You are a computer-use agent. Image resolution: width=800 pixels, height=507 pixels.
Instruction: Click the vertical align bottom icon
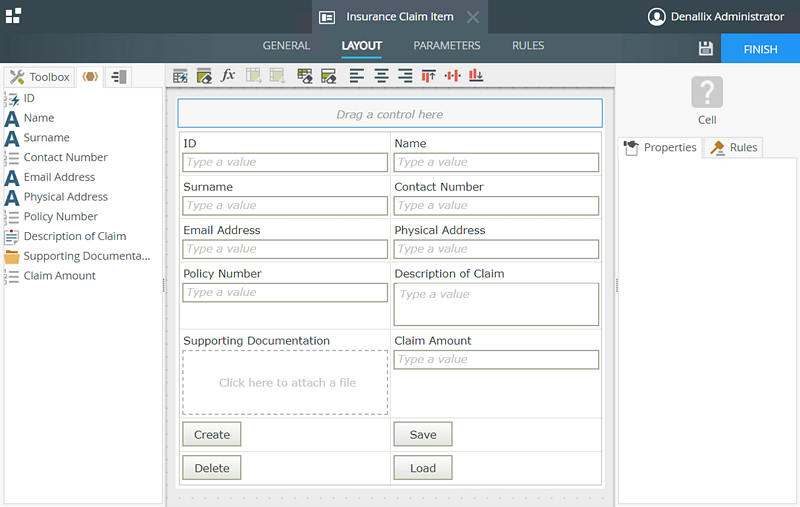click(476, 76)
